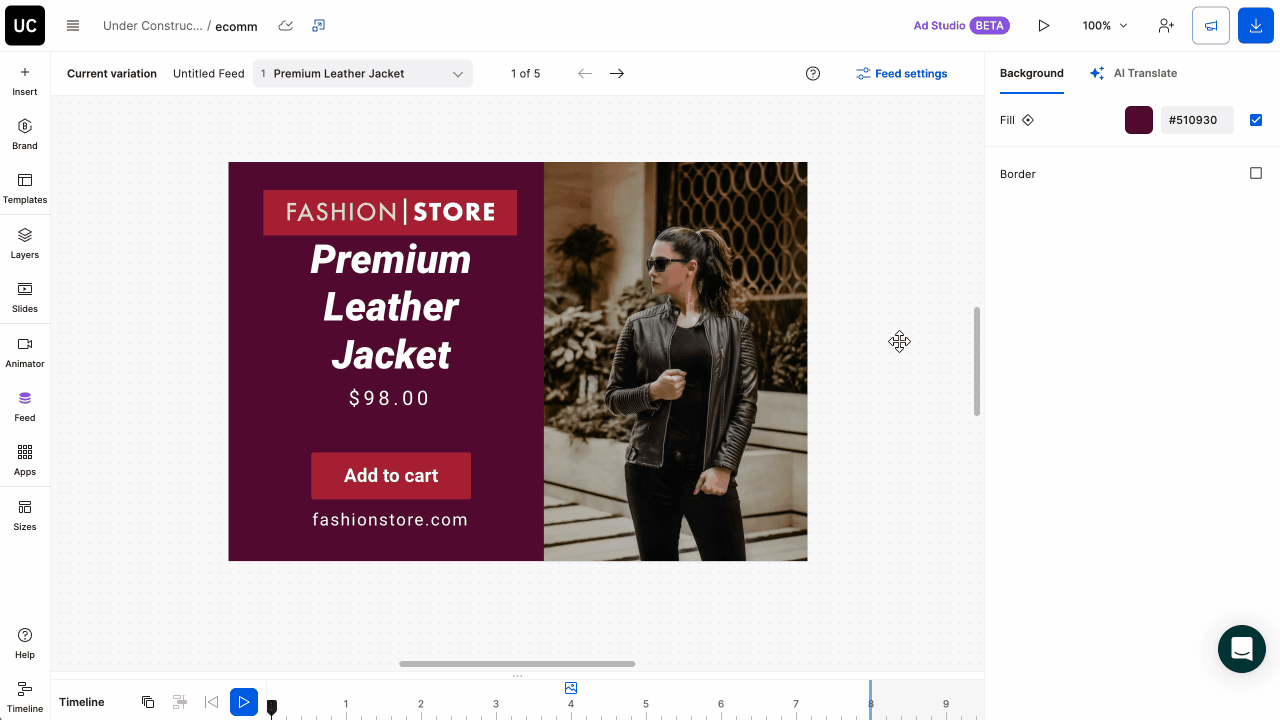This screenshot has width=1280, height=720.
Task: Select the $98.00 price text
Action: point(390,398)
